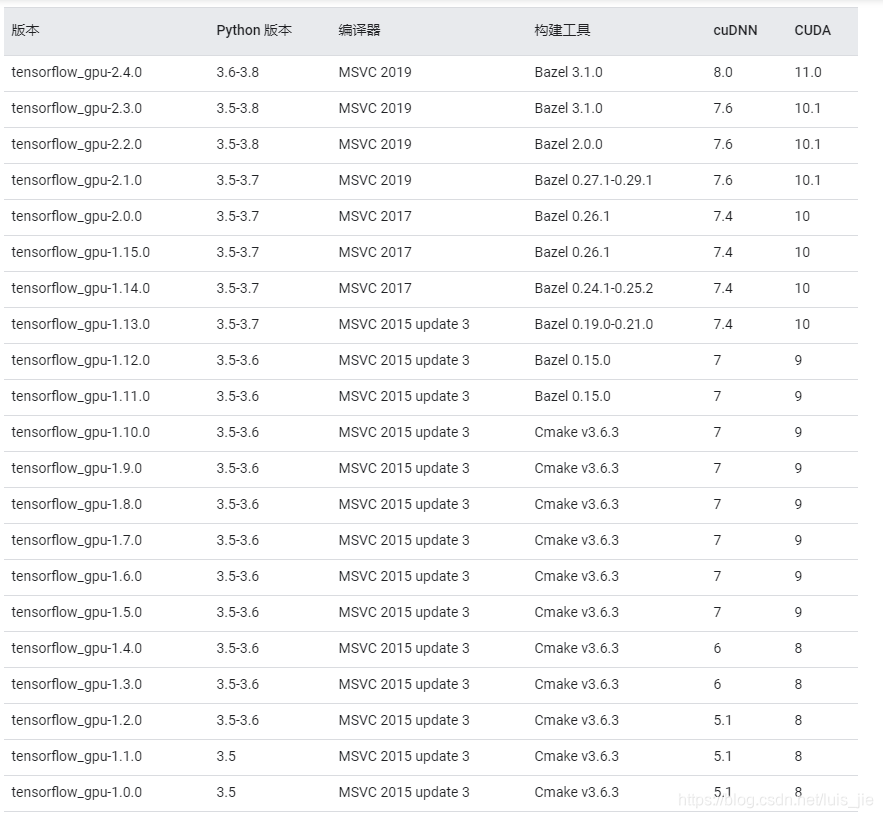The height and width of the screenshot is (818, 883).
Task: Select the tensorflow_gpu-1.1.0 cell
Action: tap(77, 757)
